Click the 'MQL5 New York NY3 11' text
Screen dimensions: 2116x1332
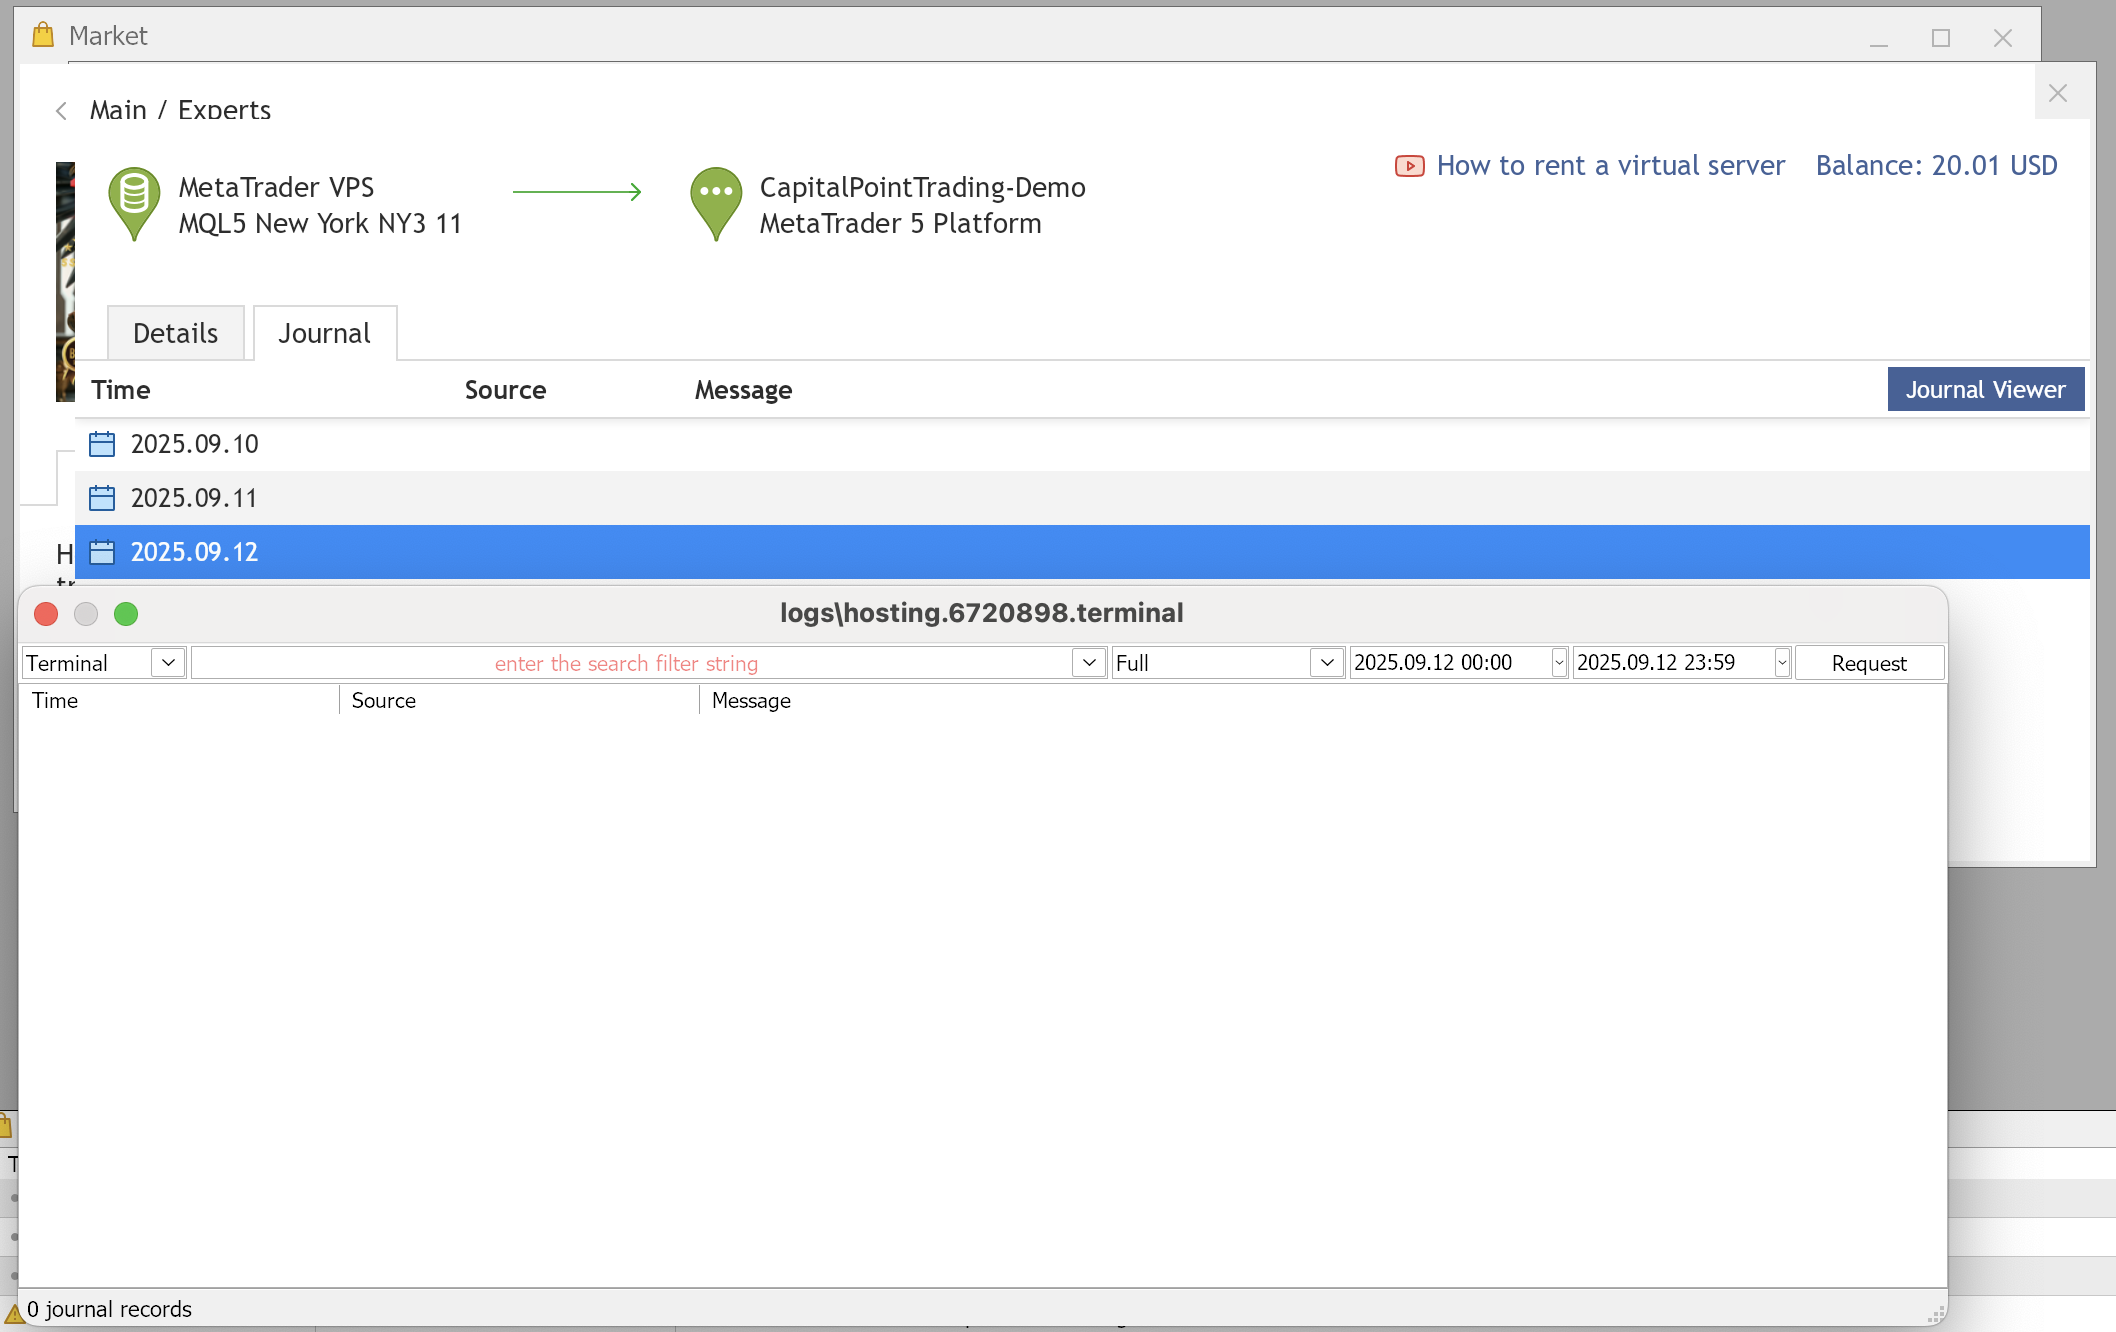tap(320, 223)
